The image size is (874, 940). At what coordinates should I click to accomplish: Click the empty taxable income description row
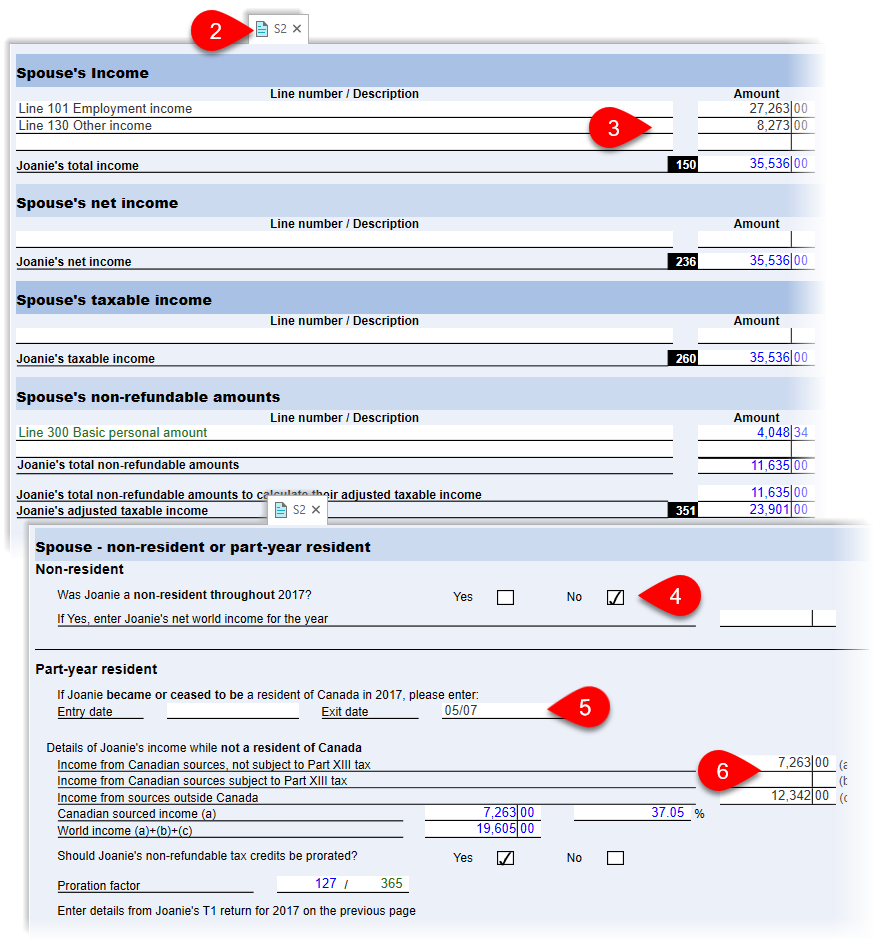coord(344,336)
